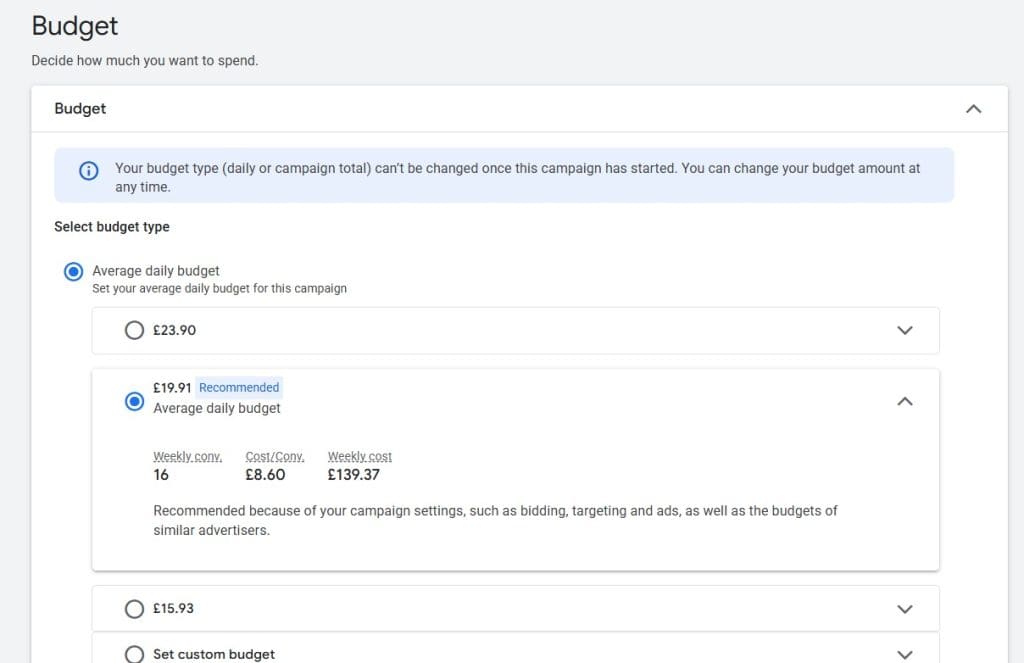
Task: Click the Recommended badge beside £19.91
Action: click(239, 387)
